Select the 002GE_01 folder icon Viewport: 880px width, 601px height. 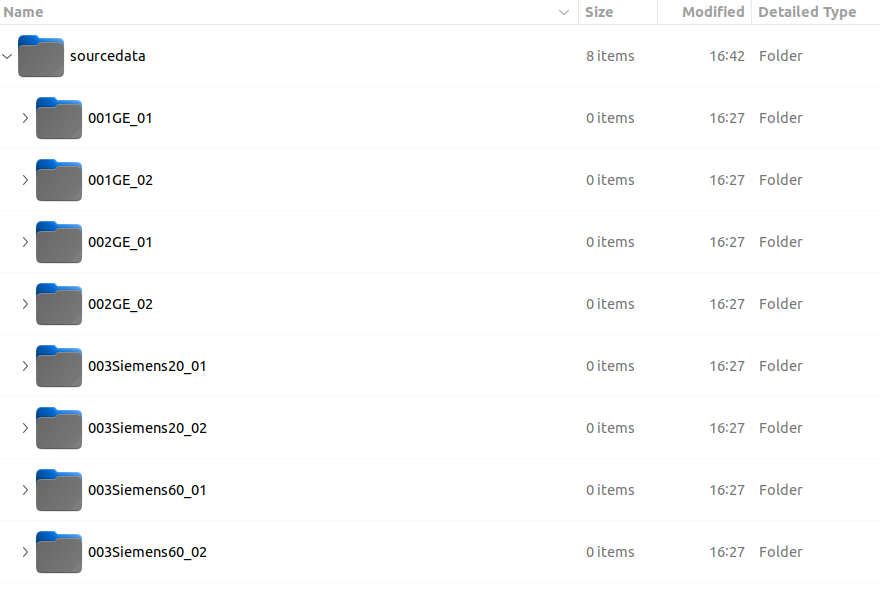[59, 242]
